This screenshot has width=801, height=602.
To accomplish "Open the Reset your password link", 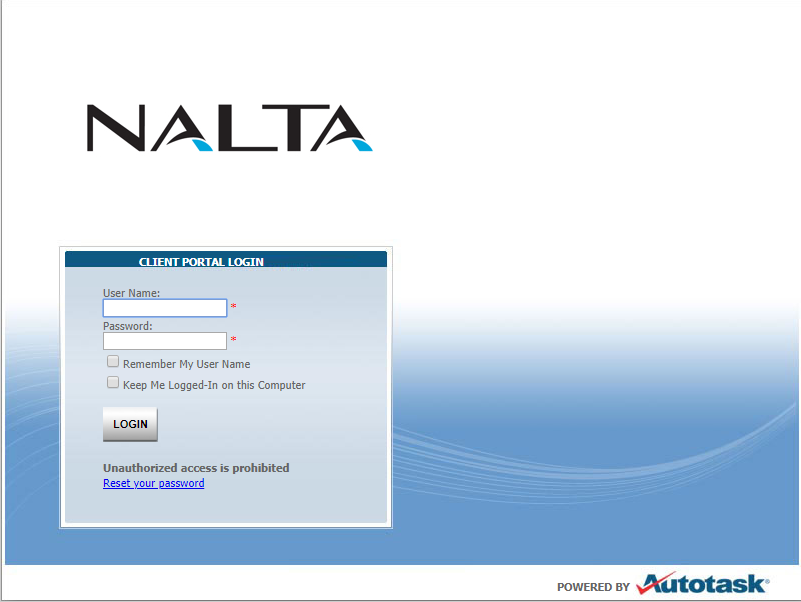I will [x=153, y=483].
